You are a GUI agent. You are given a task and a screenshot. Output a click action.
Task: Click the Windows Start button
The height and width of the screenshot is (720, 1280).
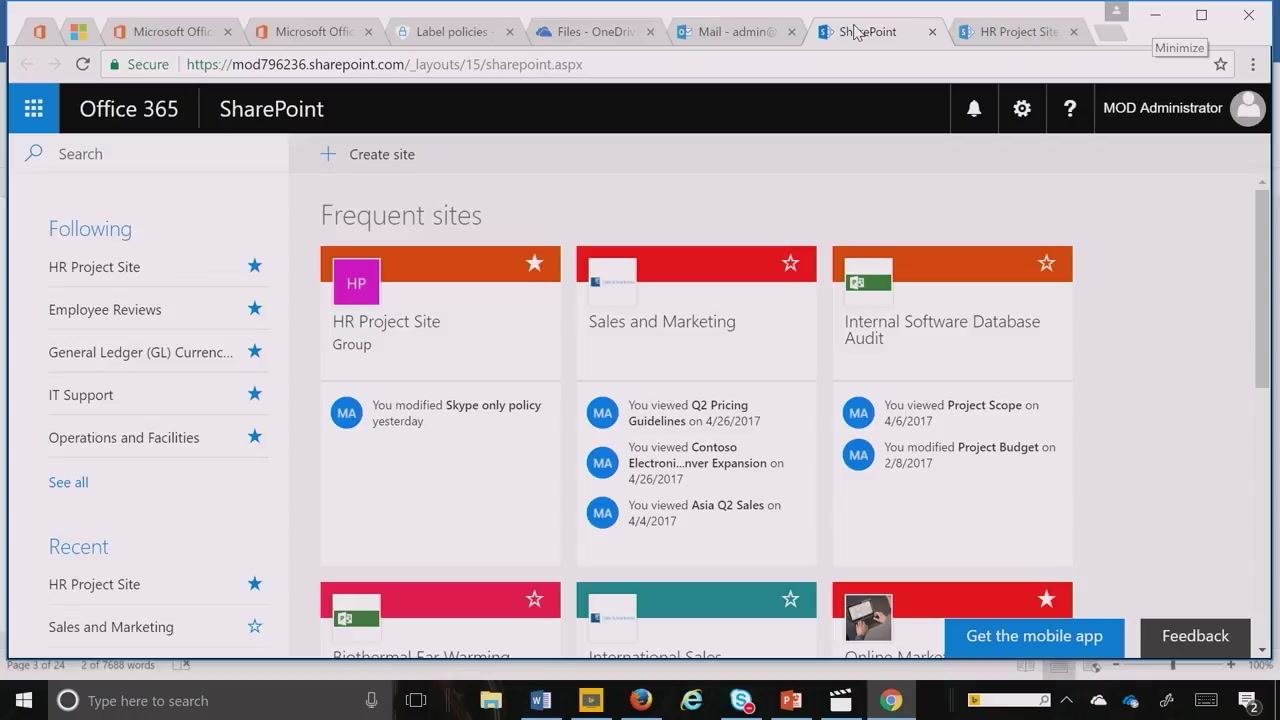click(x=23, y=700)
